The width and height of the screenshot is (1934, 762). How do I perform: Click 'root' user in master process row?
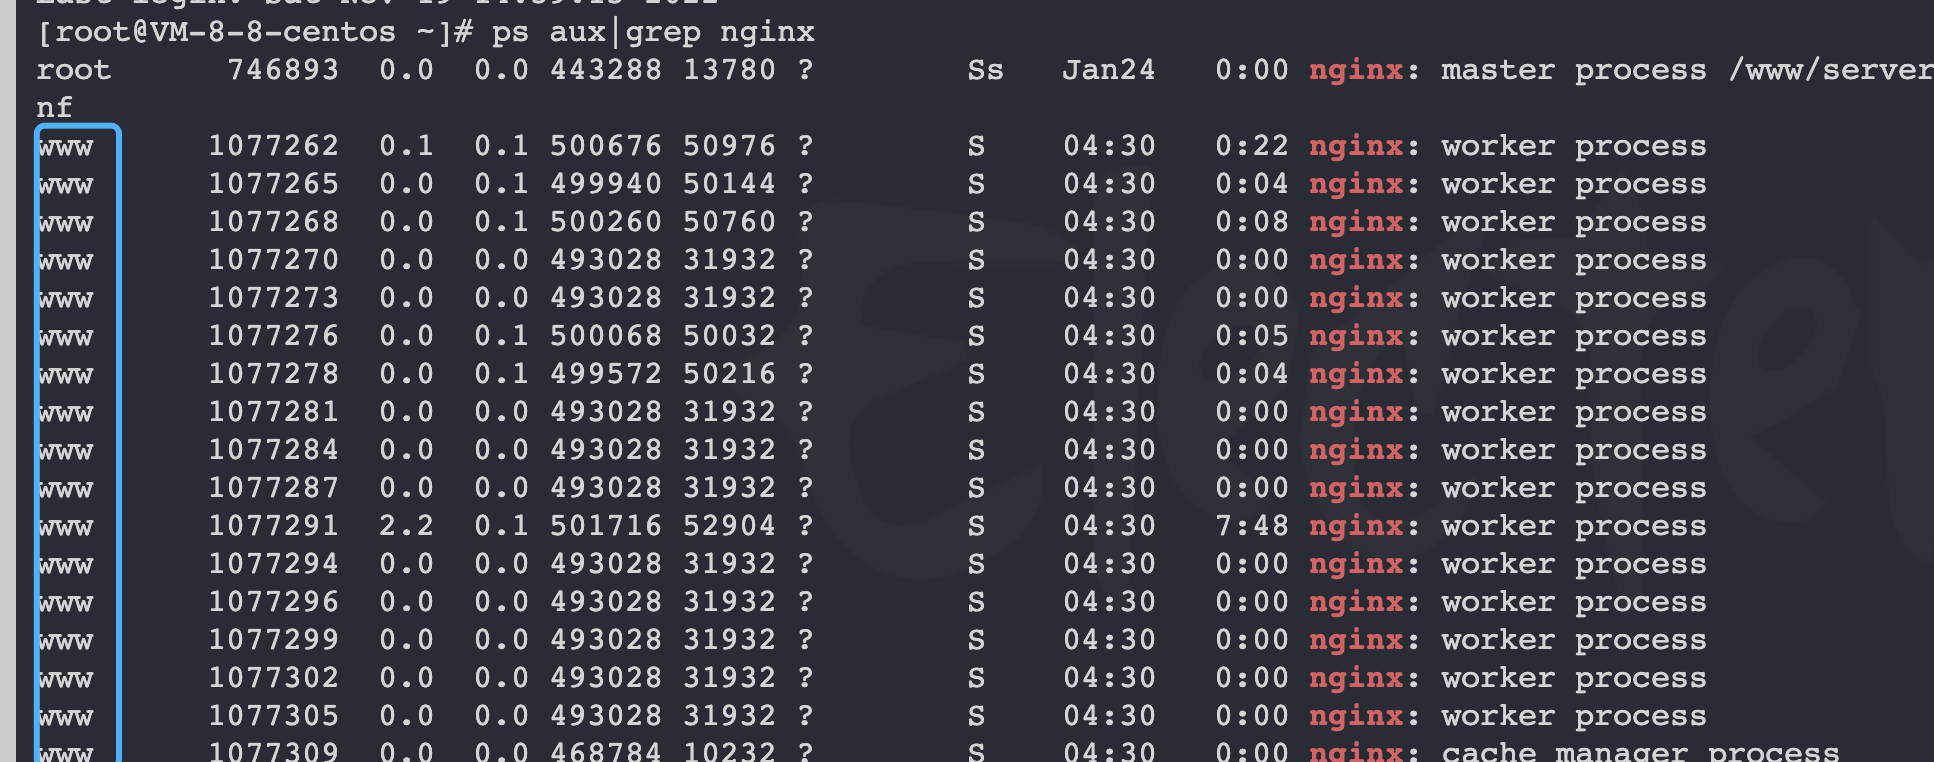coord(74,70)
